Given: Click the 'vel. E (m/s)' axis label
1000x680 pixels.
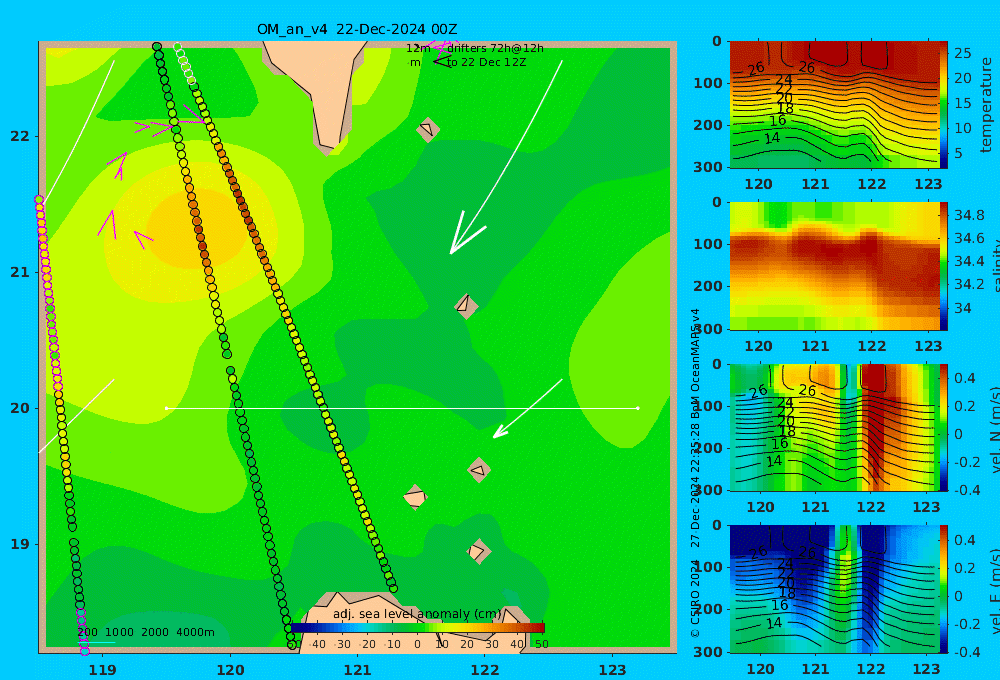Looking at the screenshot, I should pyautogui.click(x=993, y=591).
